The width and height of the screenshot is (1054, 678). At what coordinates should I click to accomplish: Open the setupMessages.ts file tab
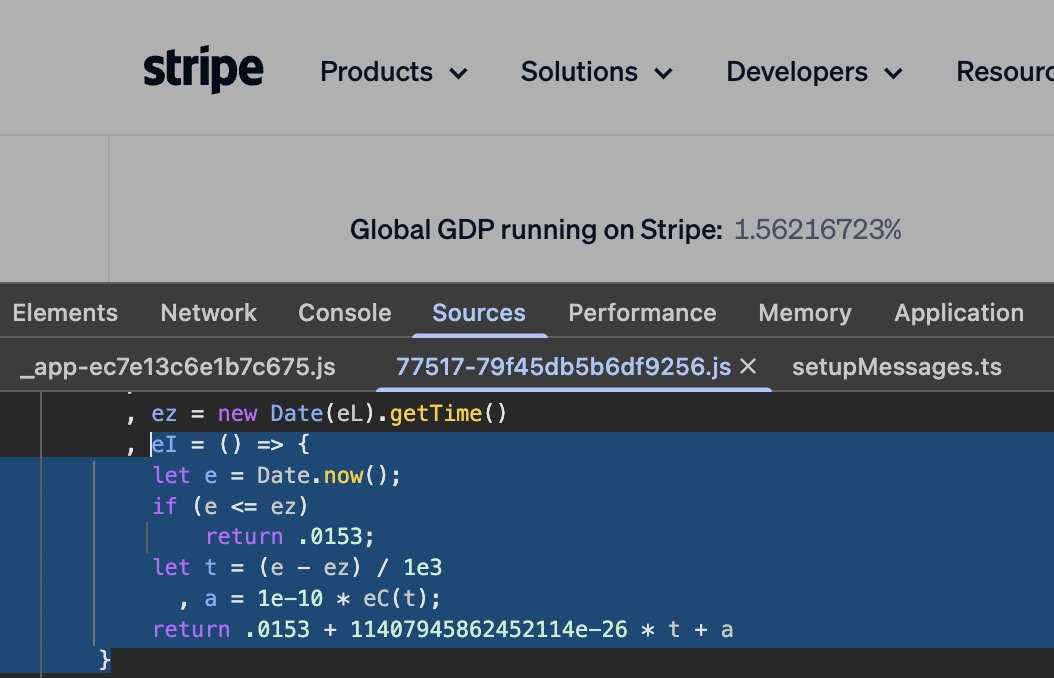pos(897,367)
